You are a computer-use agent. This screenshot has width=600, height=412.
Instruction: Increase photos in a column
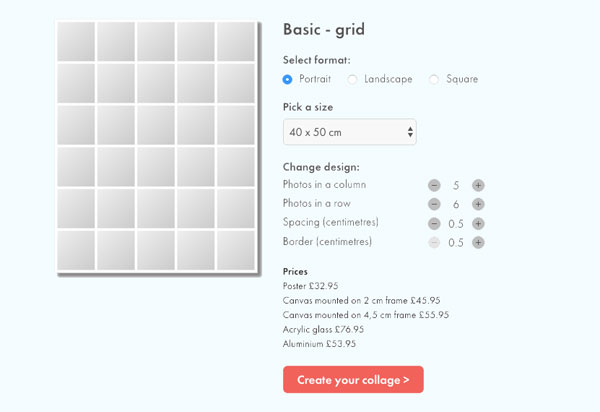(x=478, y=185)
